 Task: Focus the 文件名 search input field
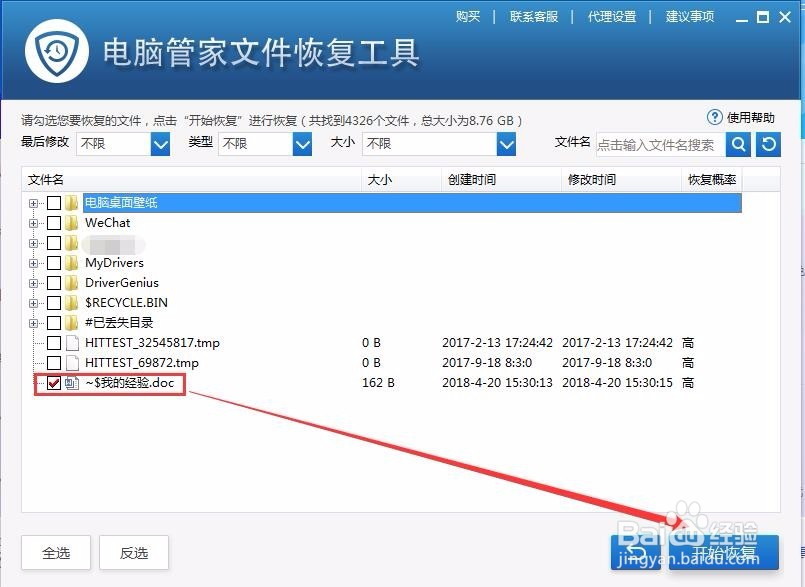click(x=661, y=145)
